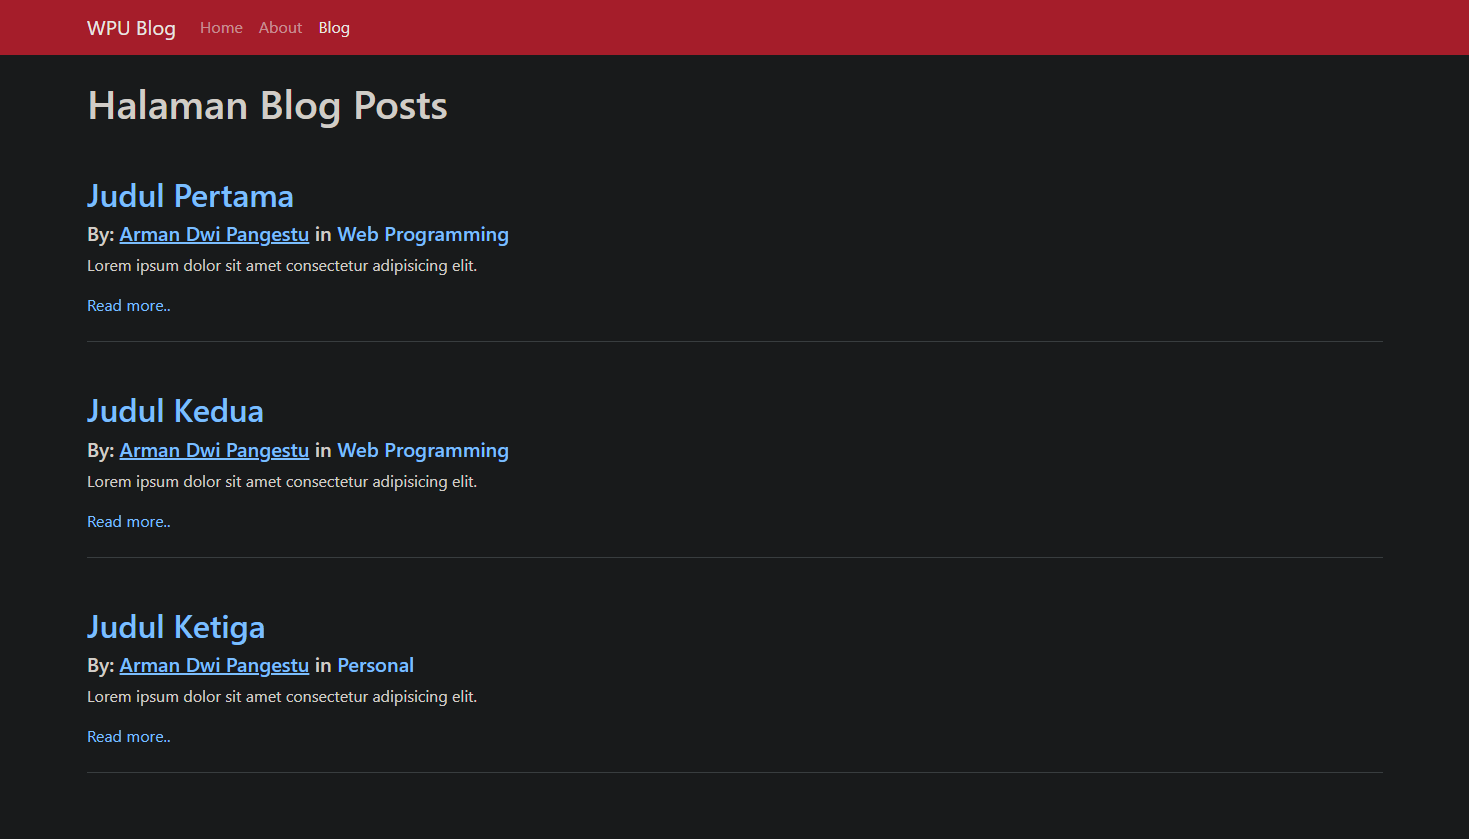Click the WPU Blog brand link

pos(131,27)
